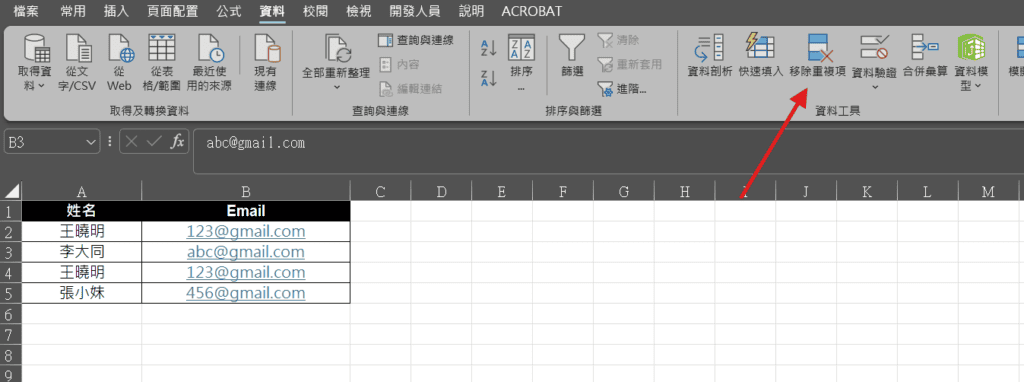Image resolution: width=1024 pixels, height=382 pixels.
Task: Sort ascending A to Z
Action: [x=488, y=48]
